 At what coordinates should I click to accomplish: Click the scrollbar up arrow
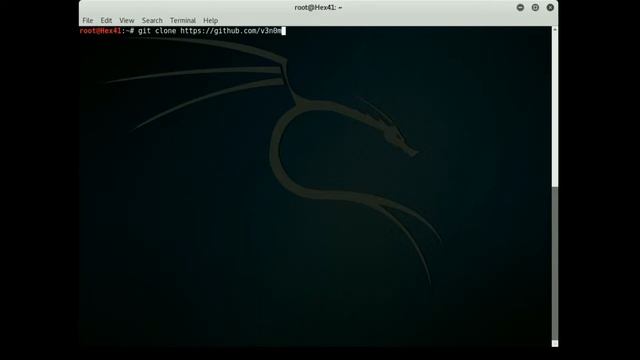tap(555, 29)
